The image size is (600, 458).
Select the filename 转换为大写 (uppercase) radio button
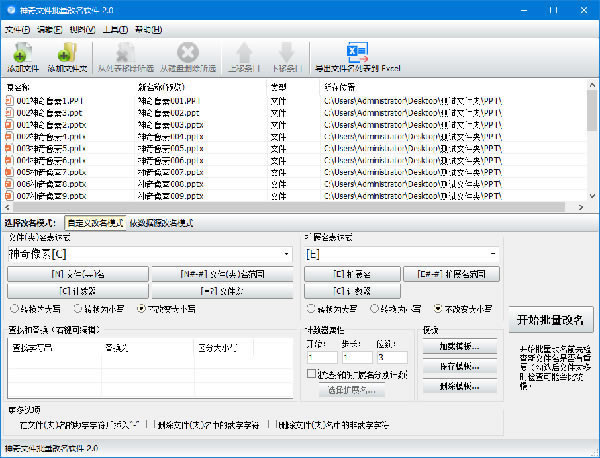[14, 308]
